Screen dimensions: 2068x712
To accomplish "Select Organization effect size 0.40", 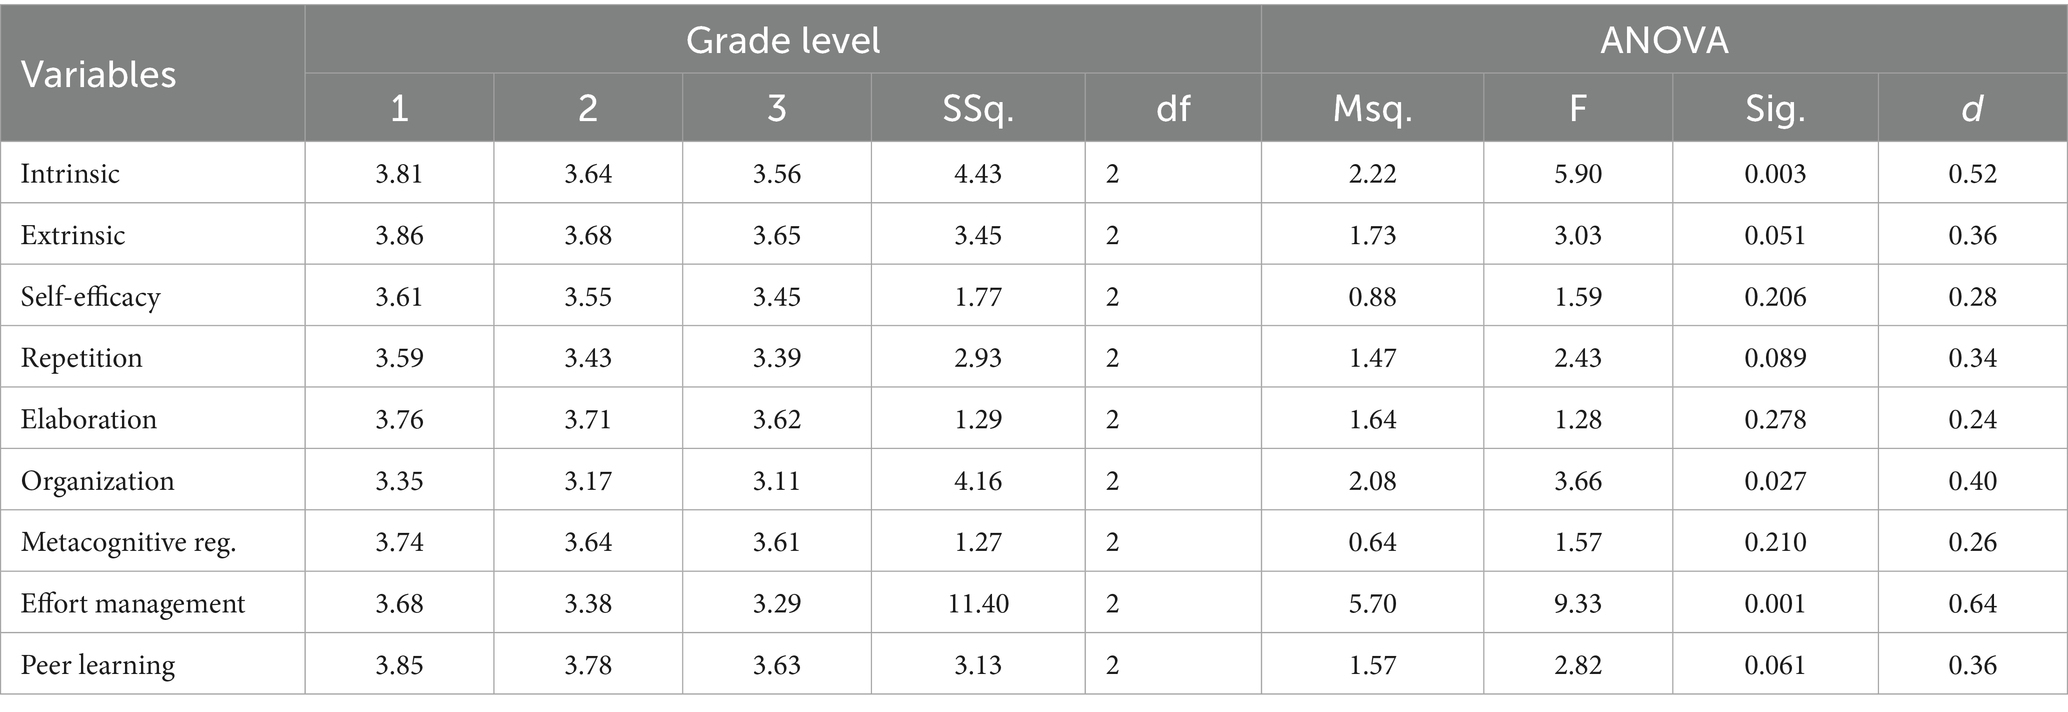I will pos(1972,481).
